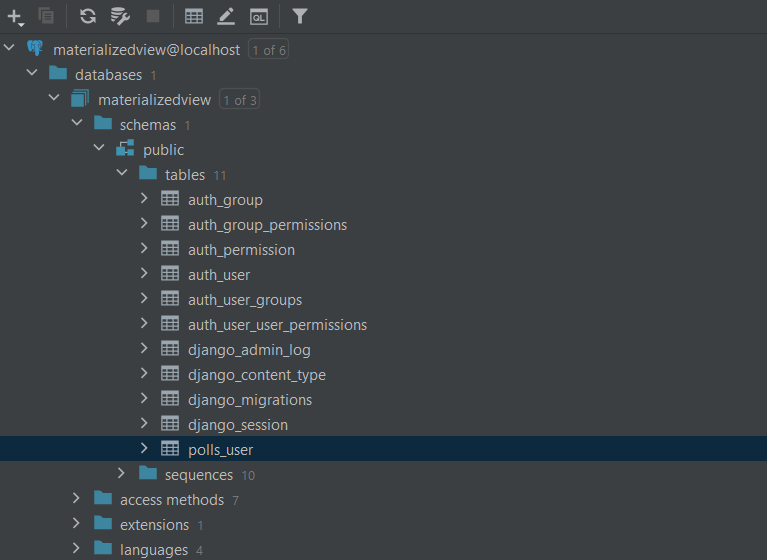Click the Edit Source pencil icon
Viewport: 767px width, 560px height.
click(x=226, y=16)
